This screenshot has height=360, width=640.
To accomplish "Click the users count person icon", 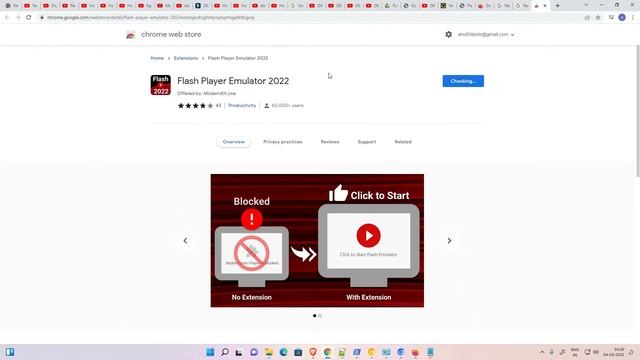I will coord(267,106).
